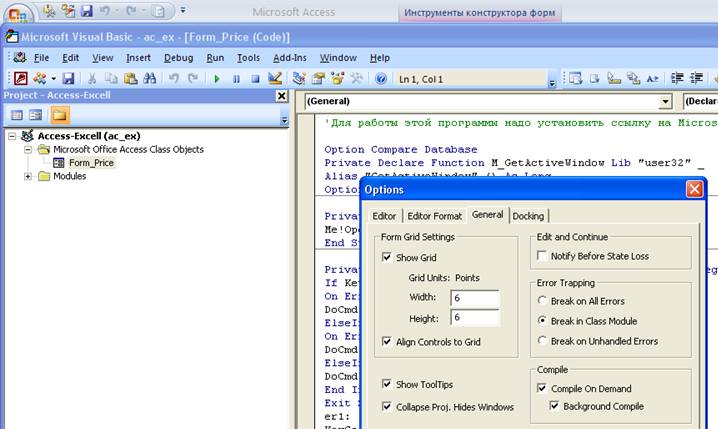Click the Indent icon in Edit toolbar
Image resolution: width=718 pixels, height=429 pixels.
pos(677,79)
